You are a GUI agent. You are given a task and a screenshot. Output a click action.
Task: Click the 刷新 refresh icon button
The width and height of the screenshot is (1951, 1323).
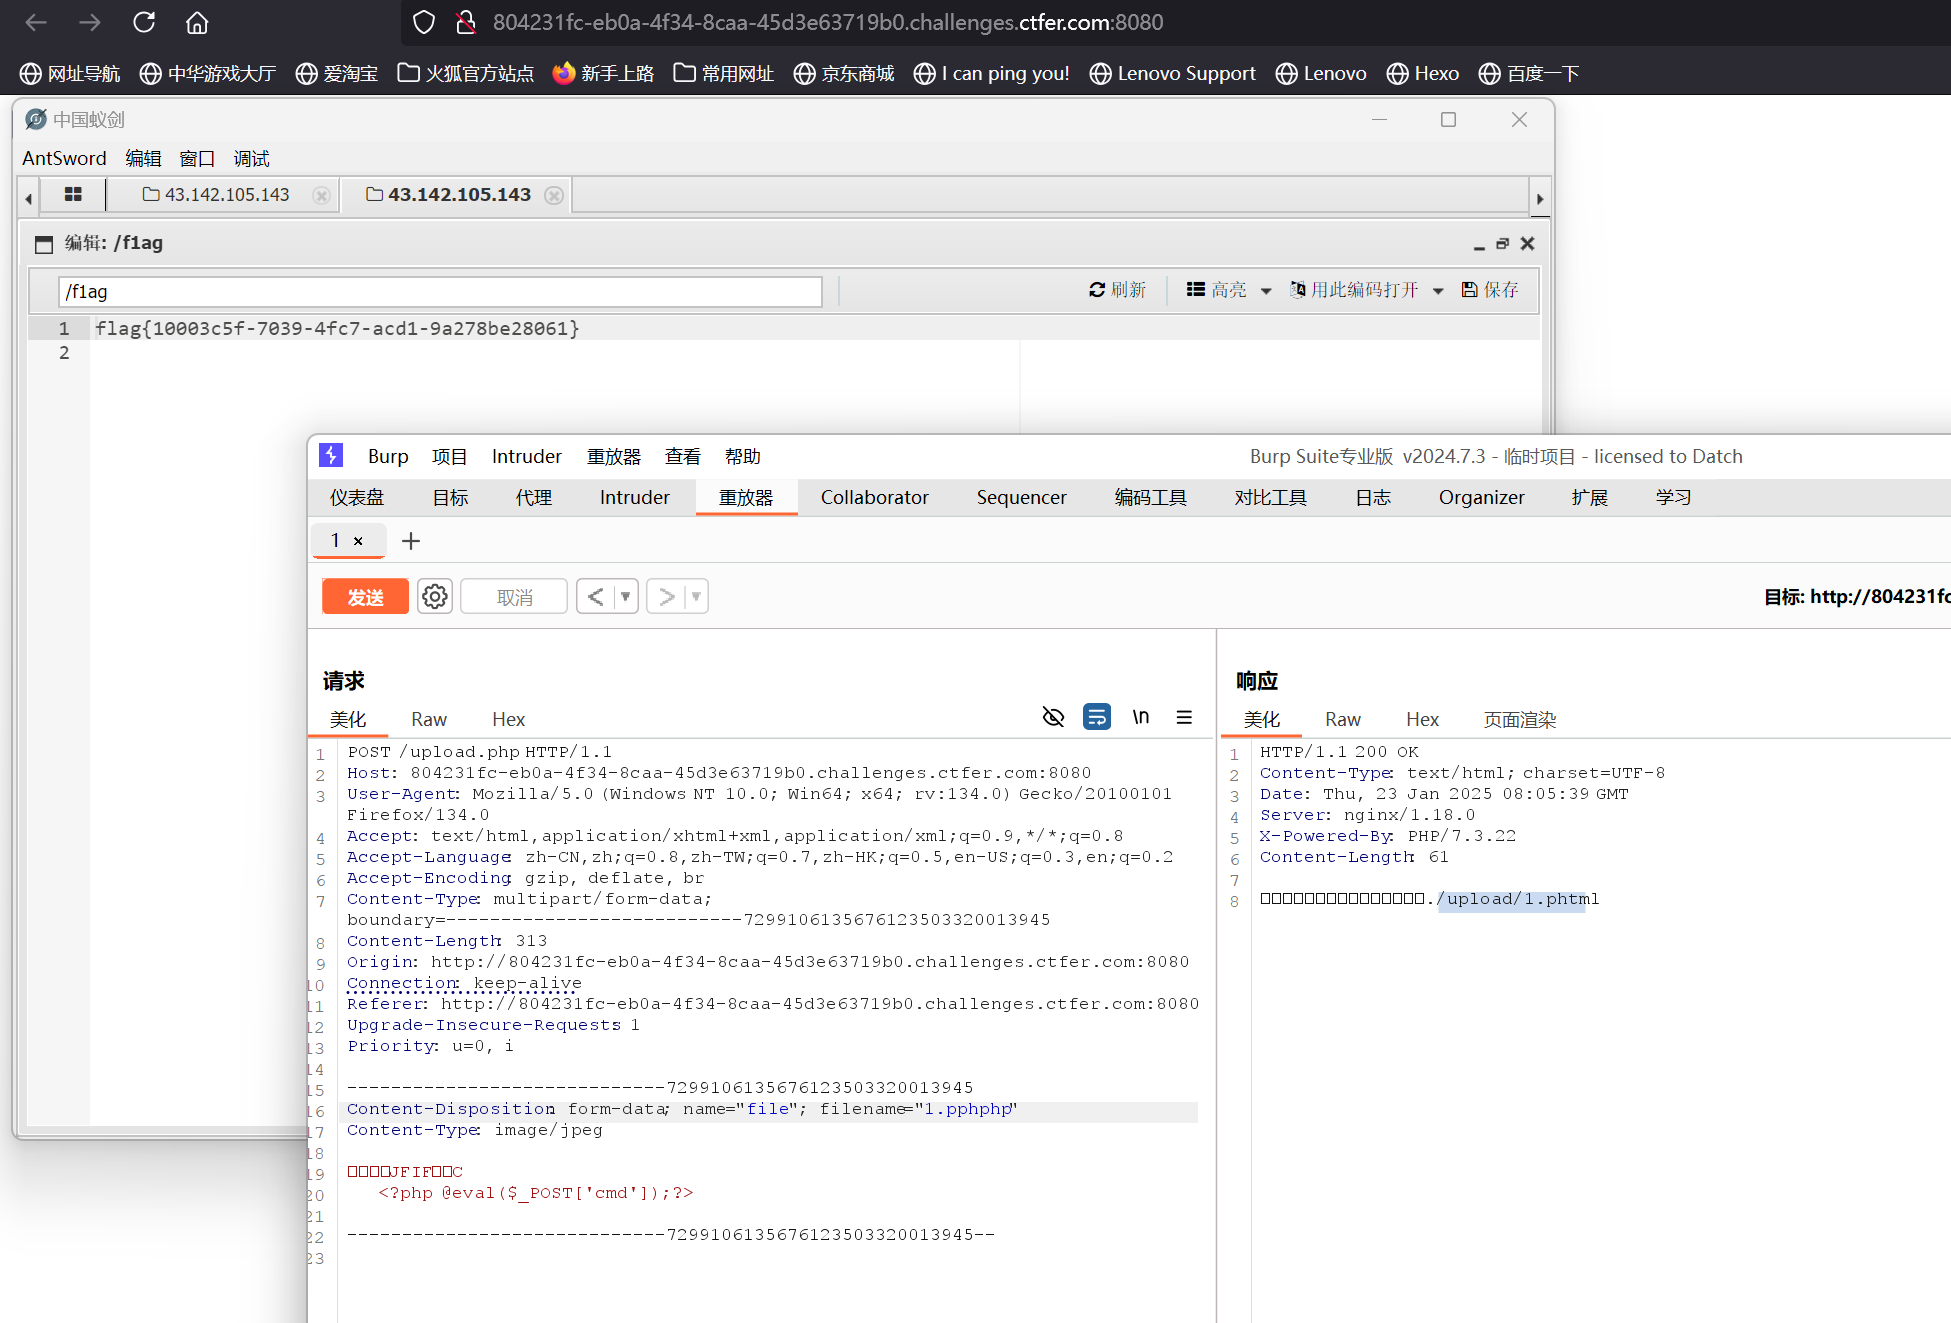pyautogui.click(x=1117, y=290)
